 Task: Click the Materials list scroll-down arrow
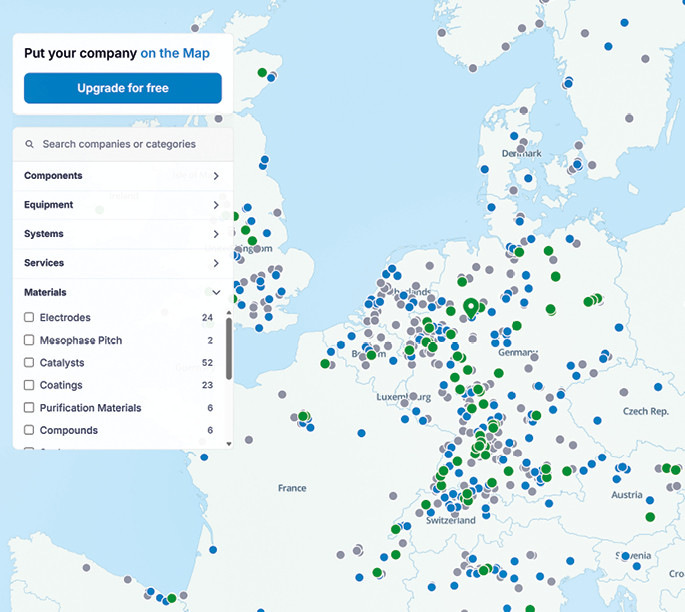point(228,444)
